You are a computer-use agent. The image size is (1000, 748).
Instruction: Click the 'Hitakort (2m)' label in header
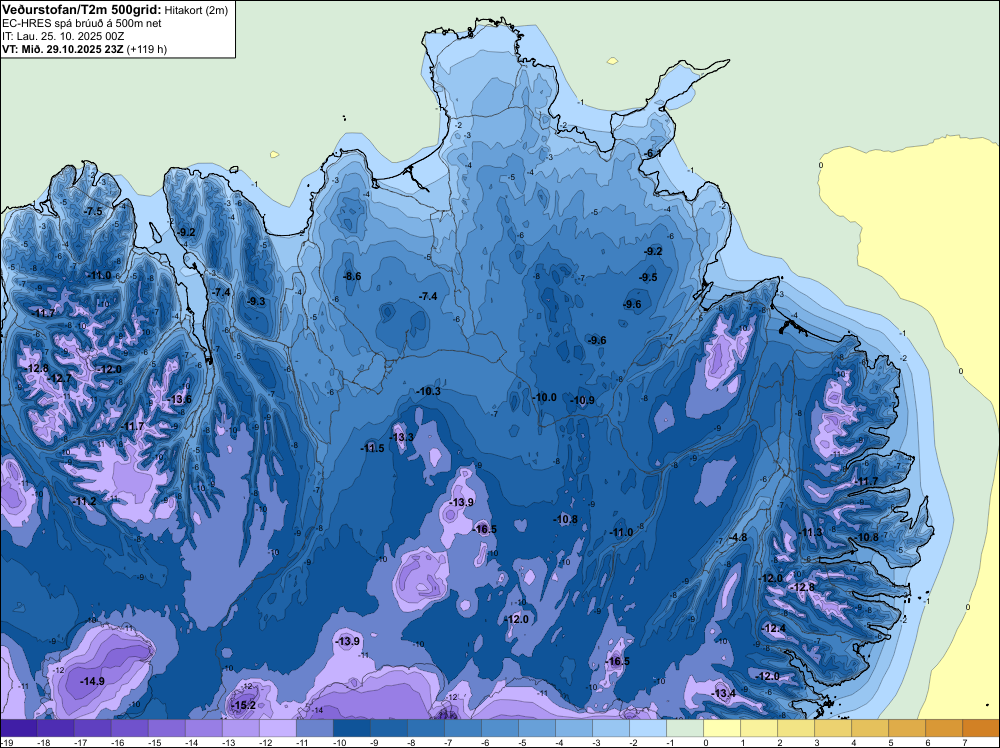(196, 10)
